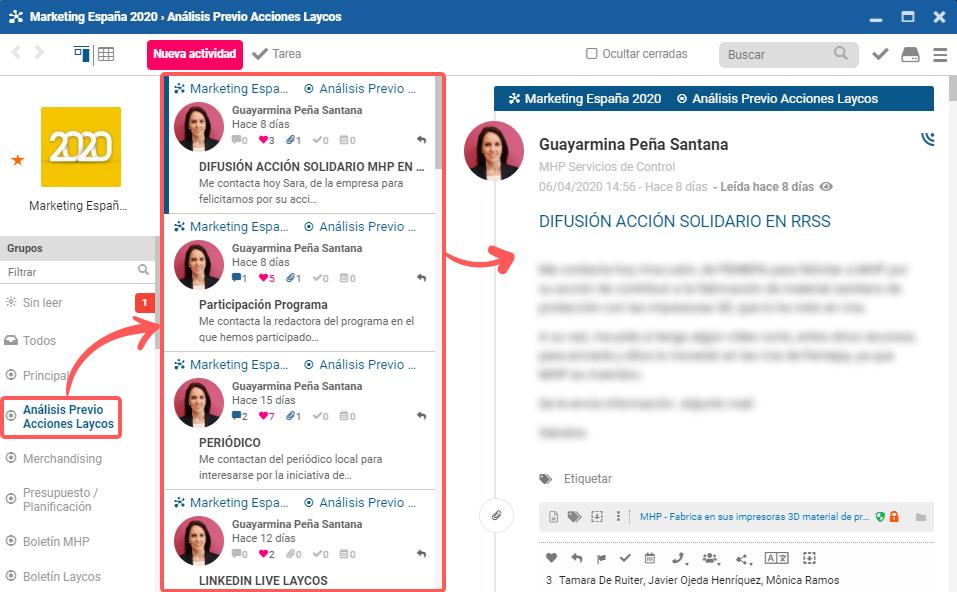The image size is (957, 592).
Task: Translate the activity text
Action: click(776, 558)
